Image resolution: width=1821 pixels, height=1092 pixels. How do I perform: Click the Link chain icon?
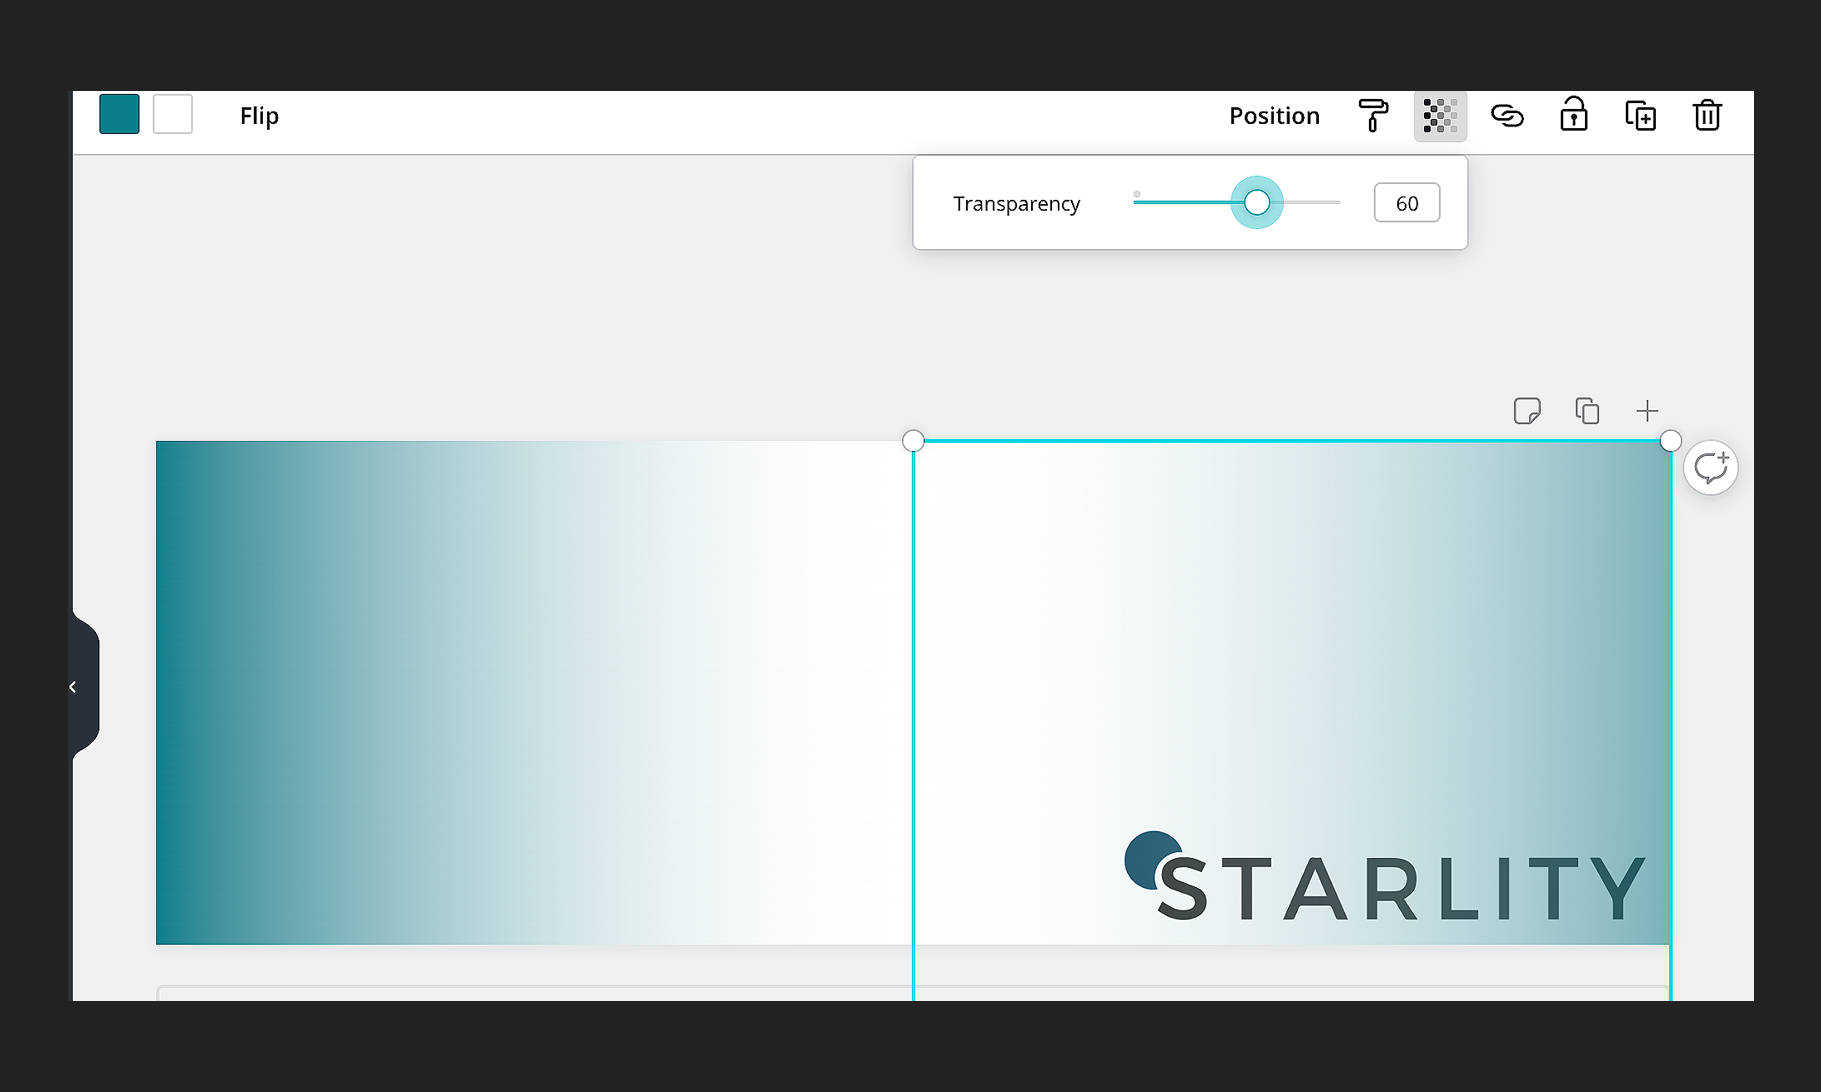coord(1507,116)
